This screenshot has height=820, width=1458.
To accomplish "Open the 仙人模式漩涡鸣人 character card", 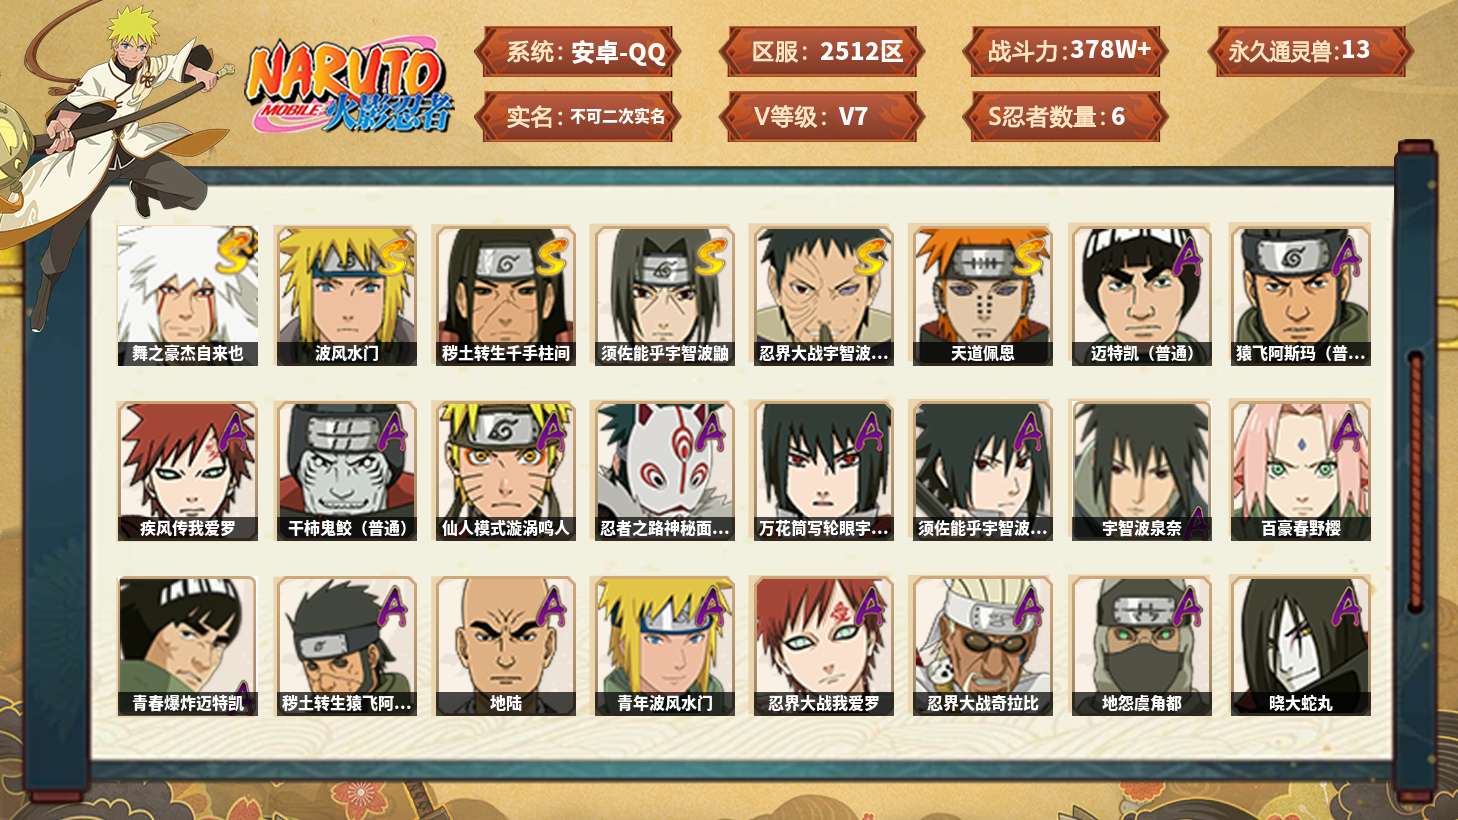I will [505, 471].
